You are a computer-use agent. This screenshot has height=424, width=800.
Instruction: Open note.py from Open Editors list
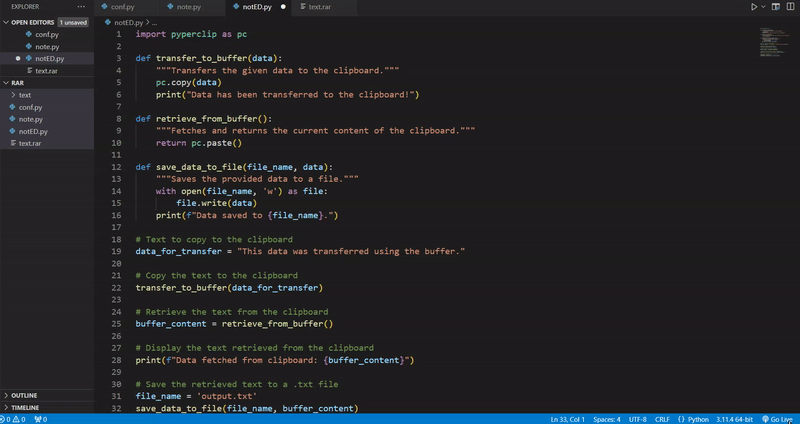(x=46, y=47)
